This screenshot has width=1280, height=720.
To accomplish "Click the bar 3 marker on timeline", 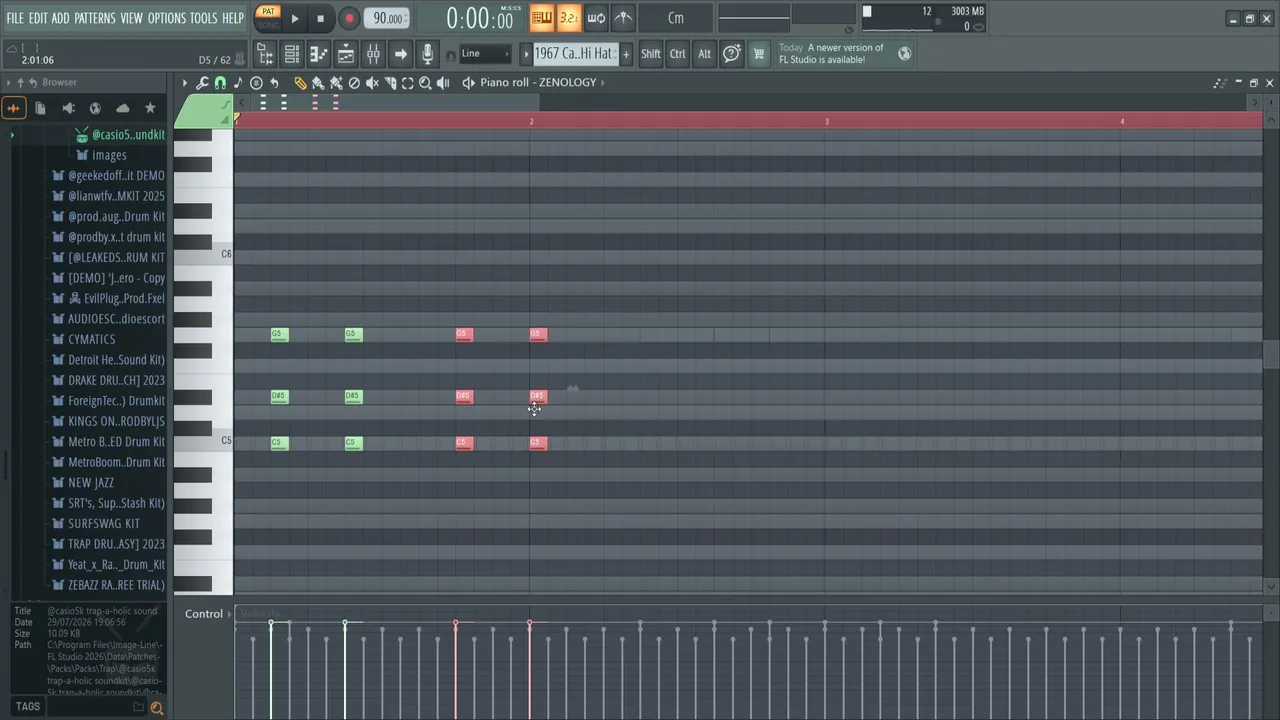I will tap(827, 121).
